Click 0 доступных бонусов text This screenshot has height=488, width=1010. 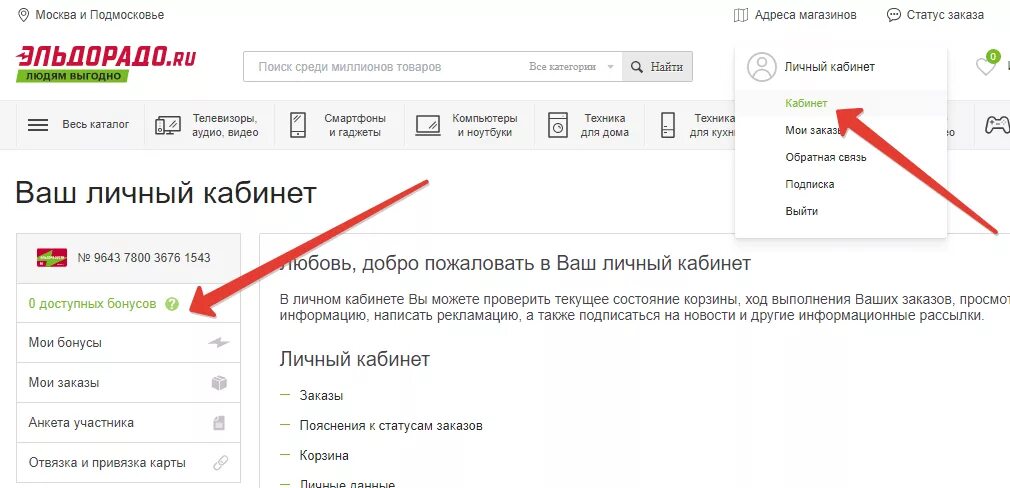point(92,304)
